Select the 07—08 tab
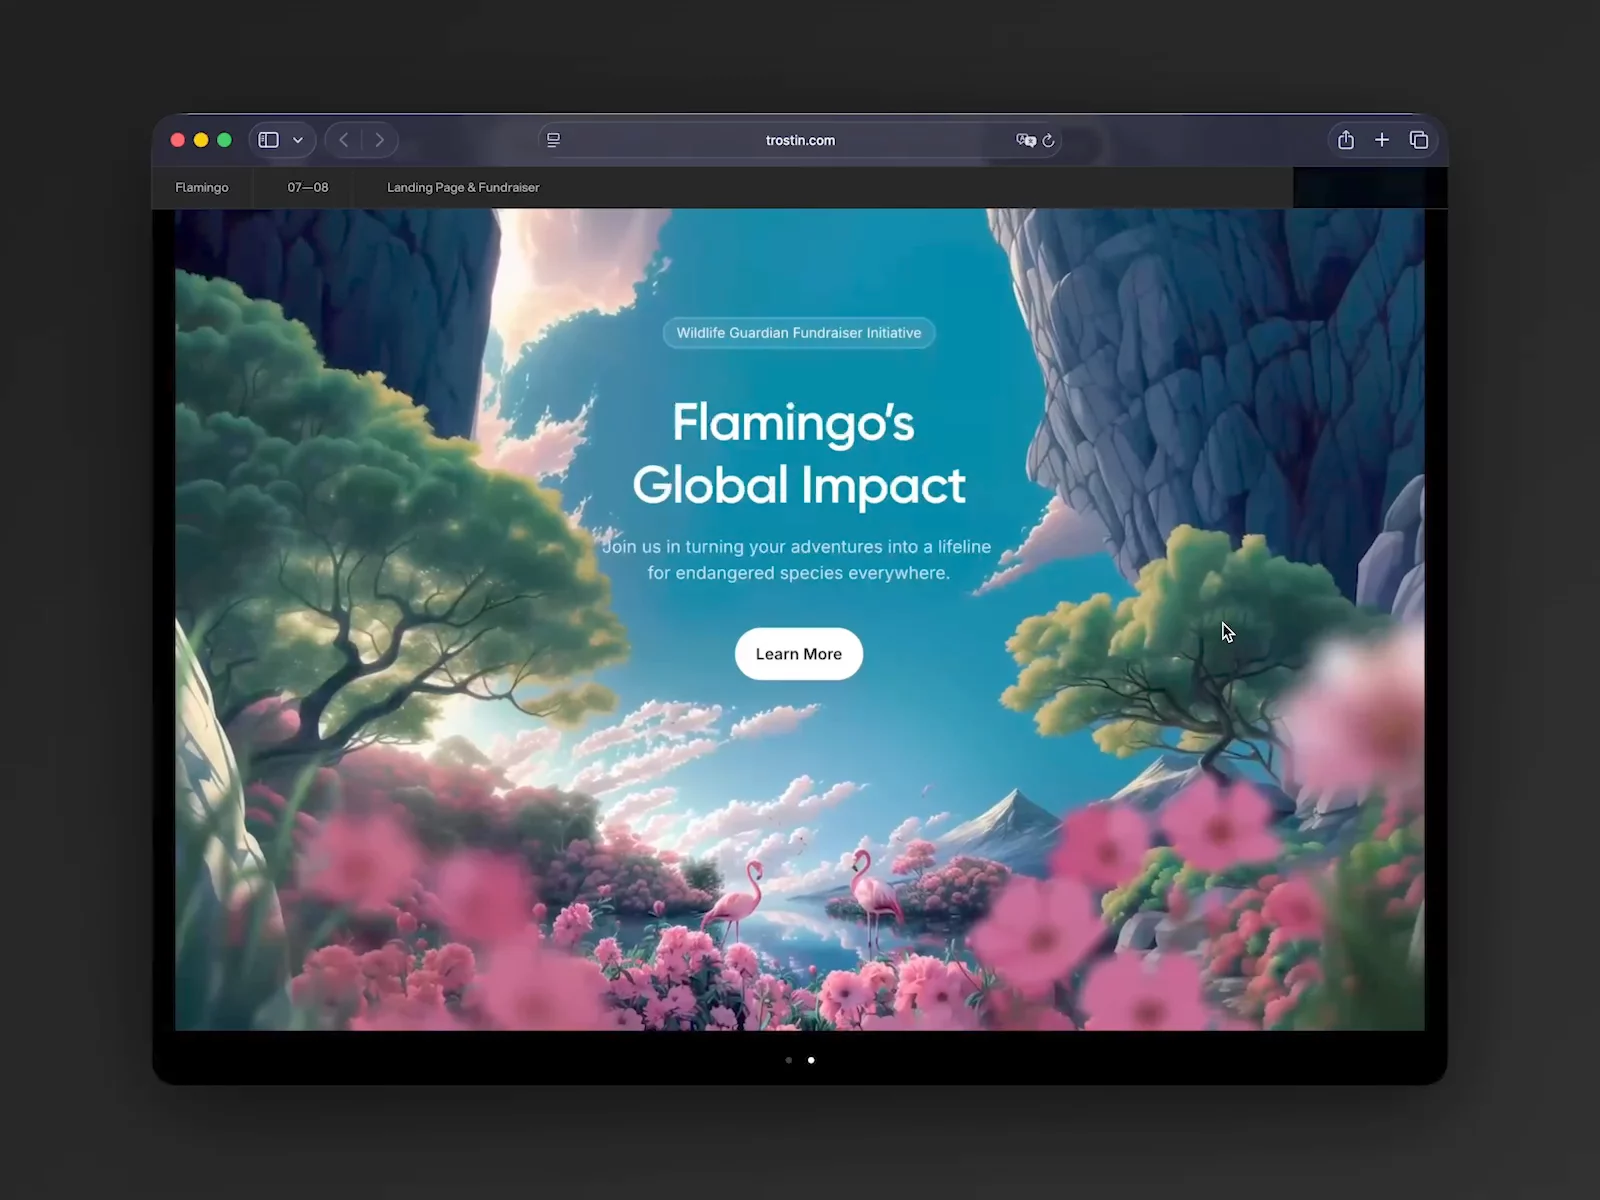 point(308,187)
